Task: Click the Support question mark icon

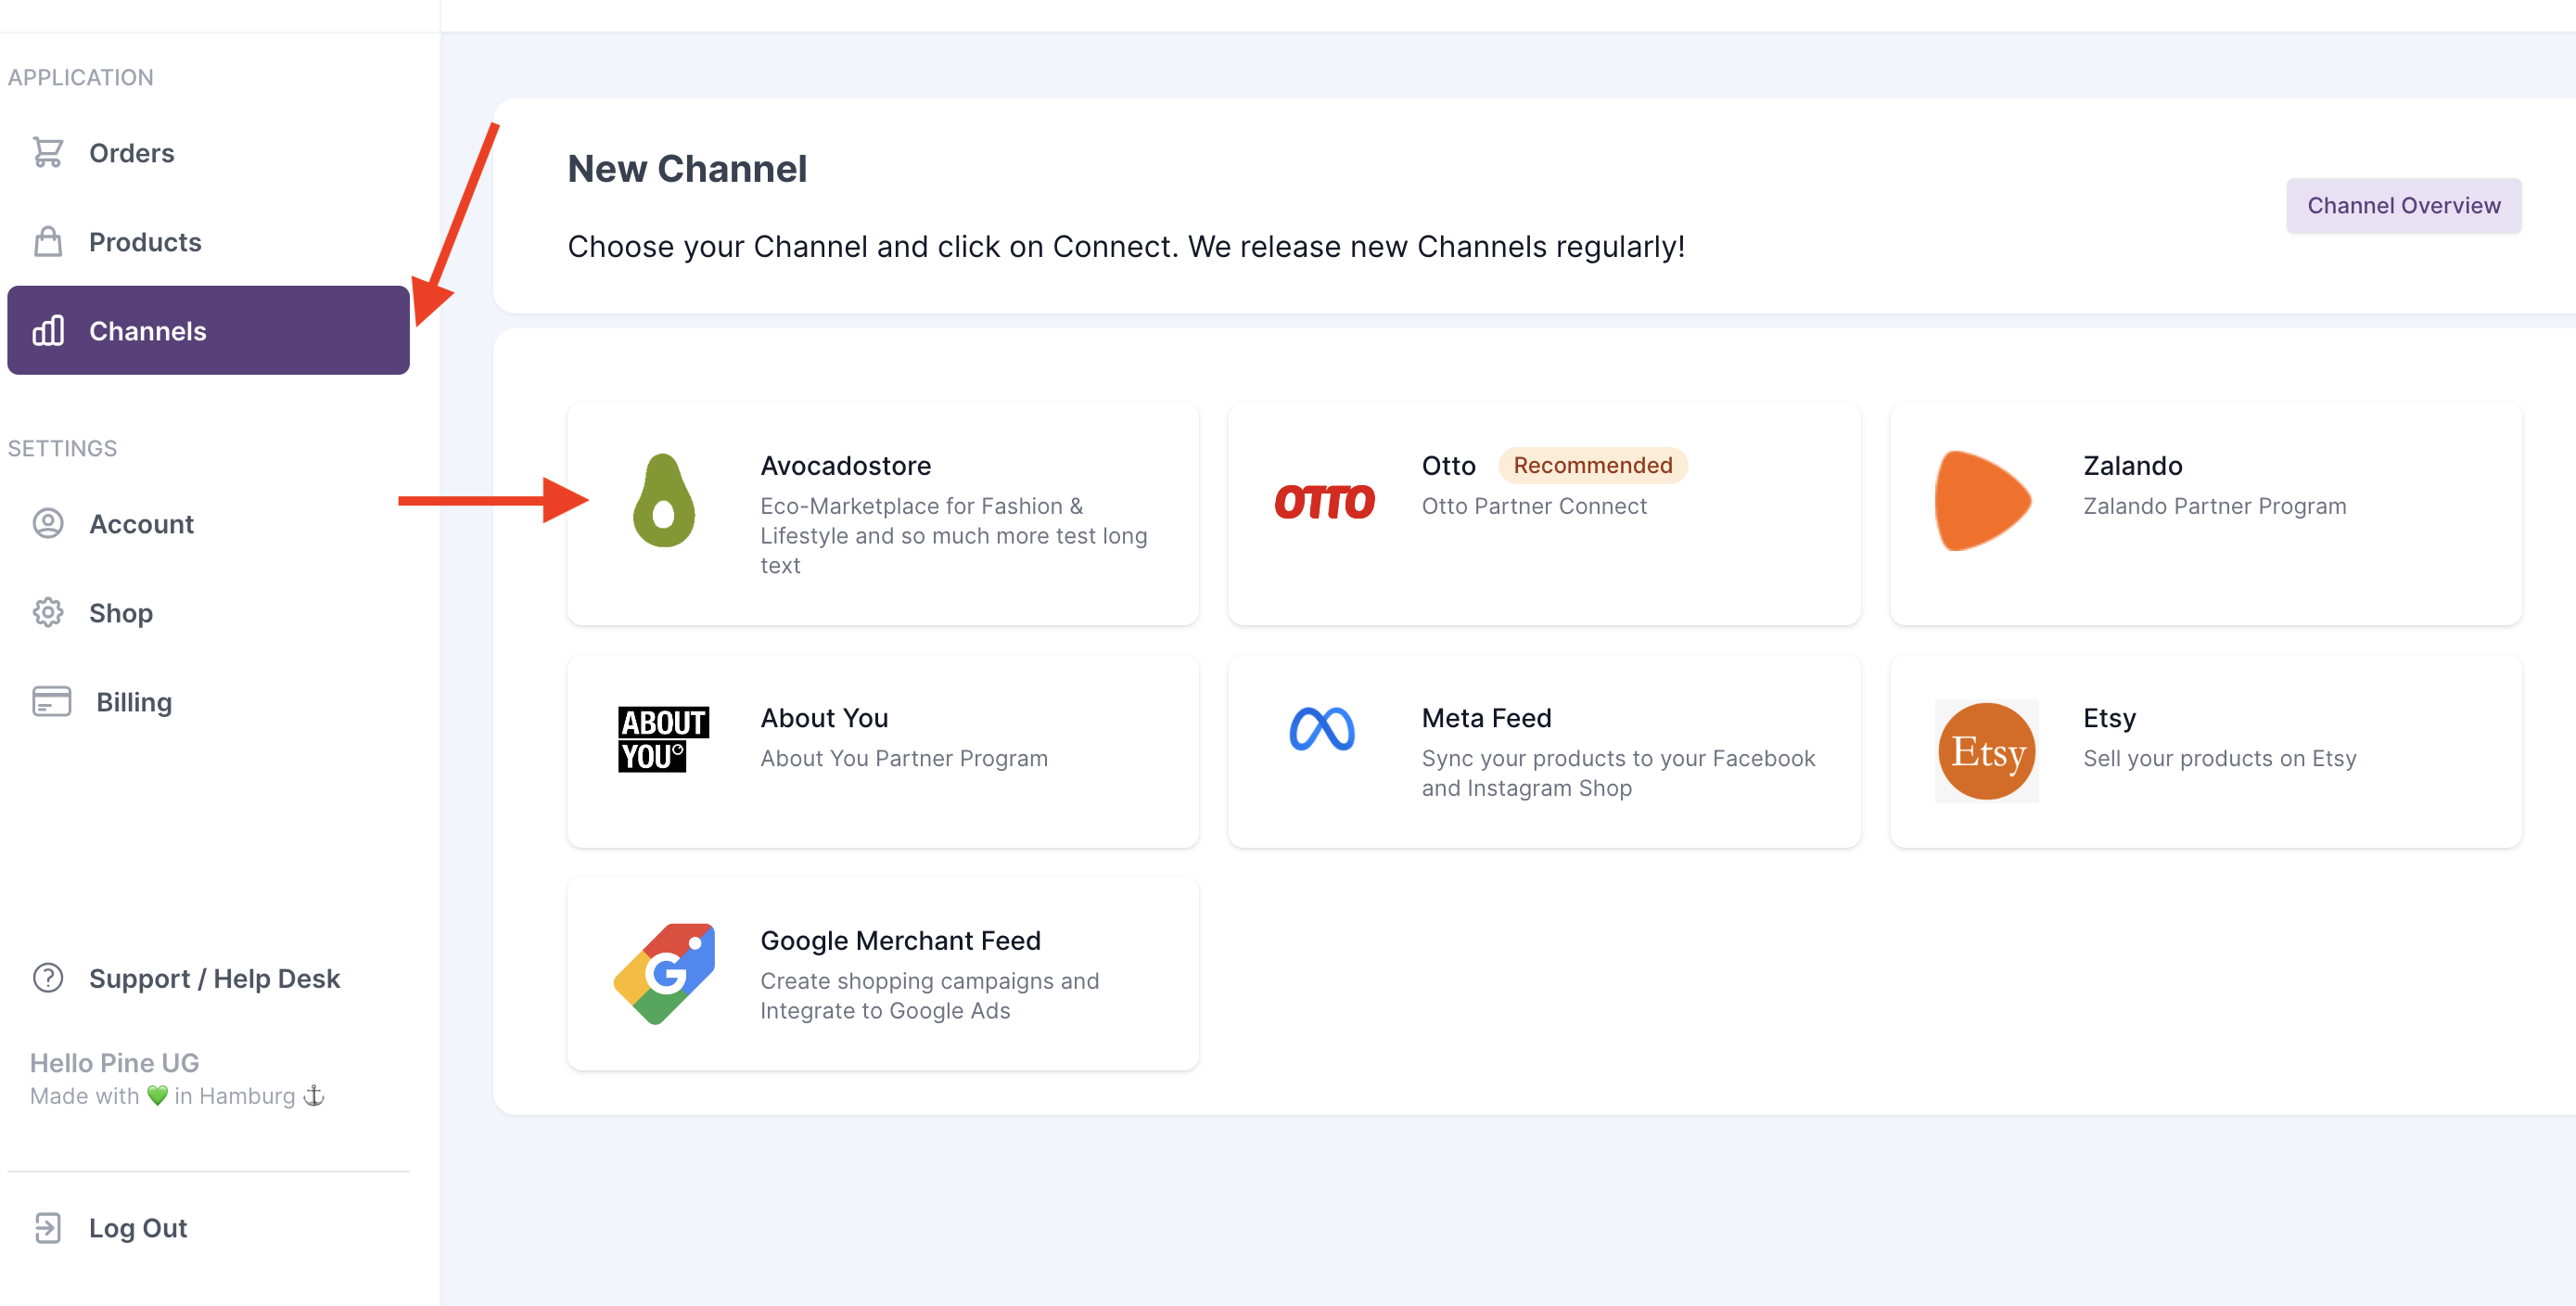Action: click(x=47, y=977)
